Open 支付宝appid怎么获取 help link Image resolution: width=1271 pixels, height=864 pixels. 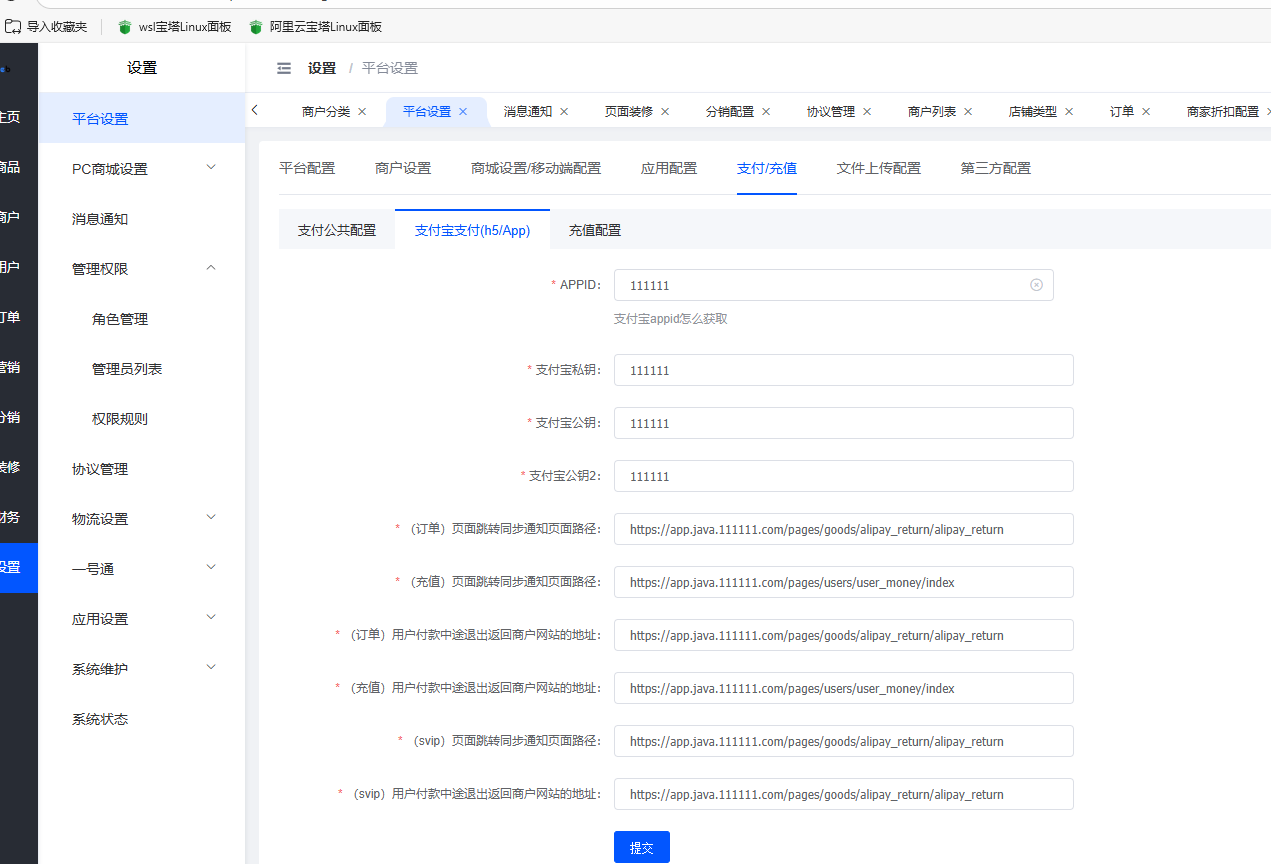tap(670, 319)
